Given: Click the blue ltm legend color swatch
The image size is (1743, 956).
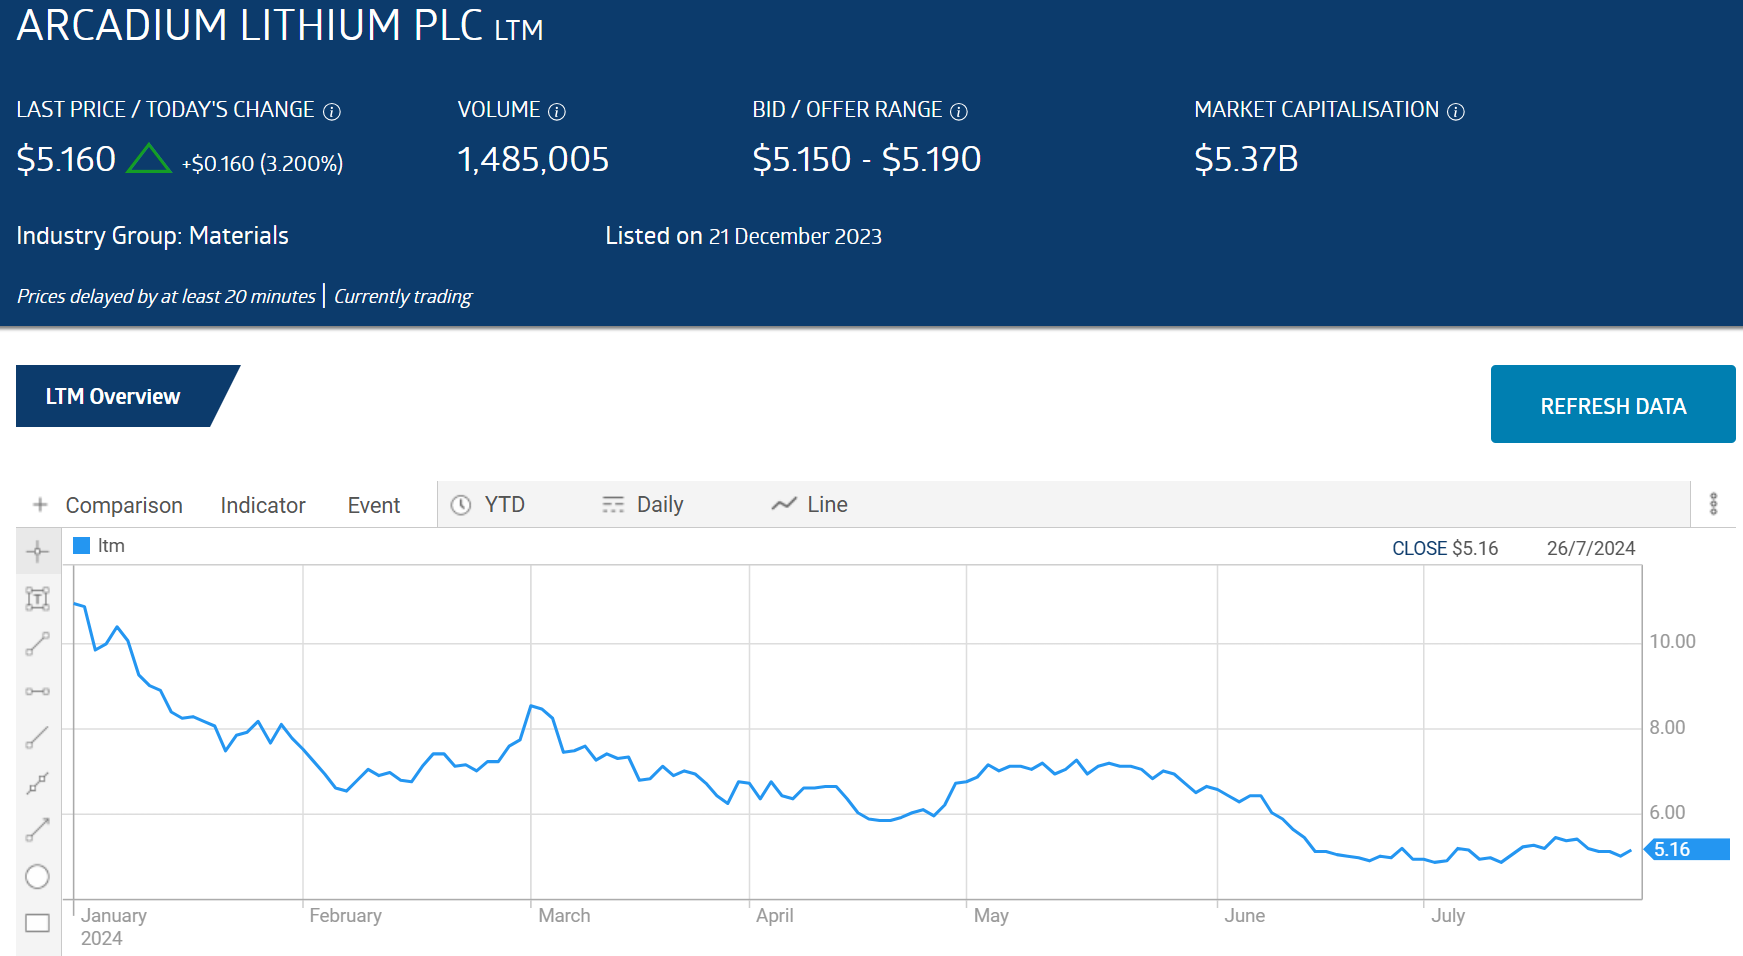Looking at the screenshot, I should (82, 546).
